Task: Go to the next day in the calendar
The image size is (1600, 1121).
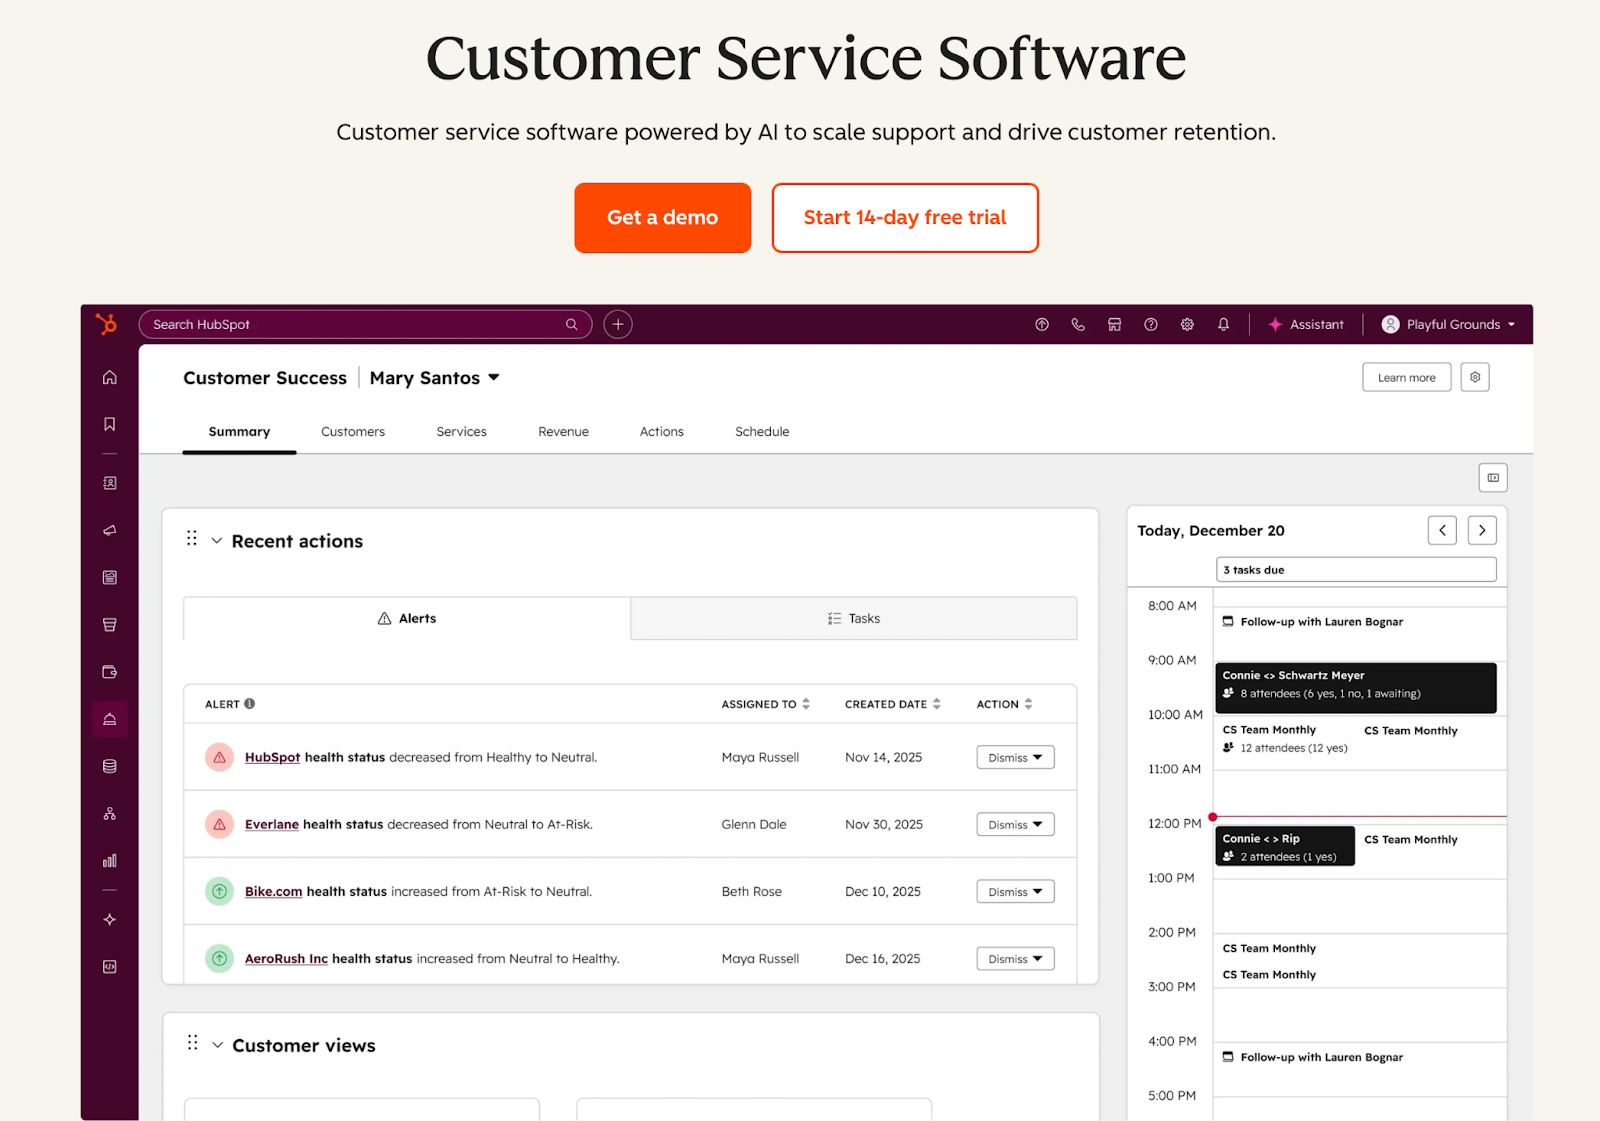Action: click(1482, 530)
